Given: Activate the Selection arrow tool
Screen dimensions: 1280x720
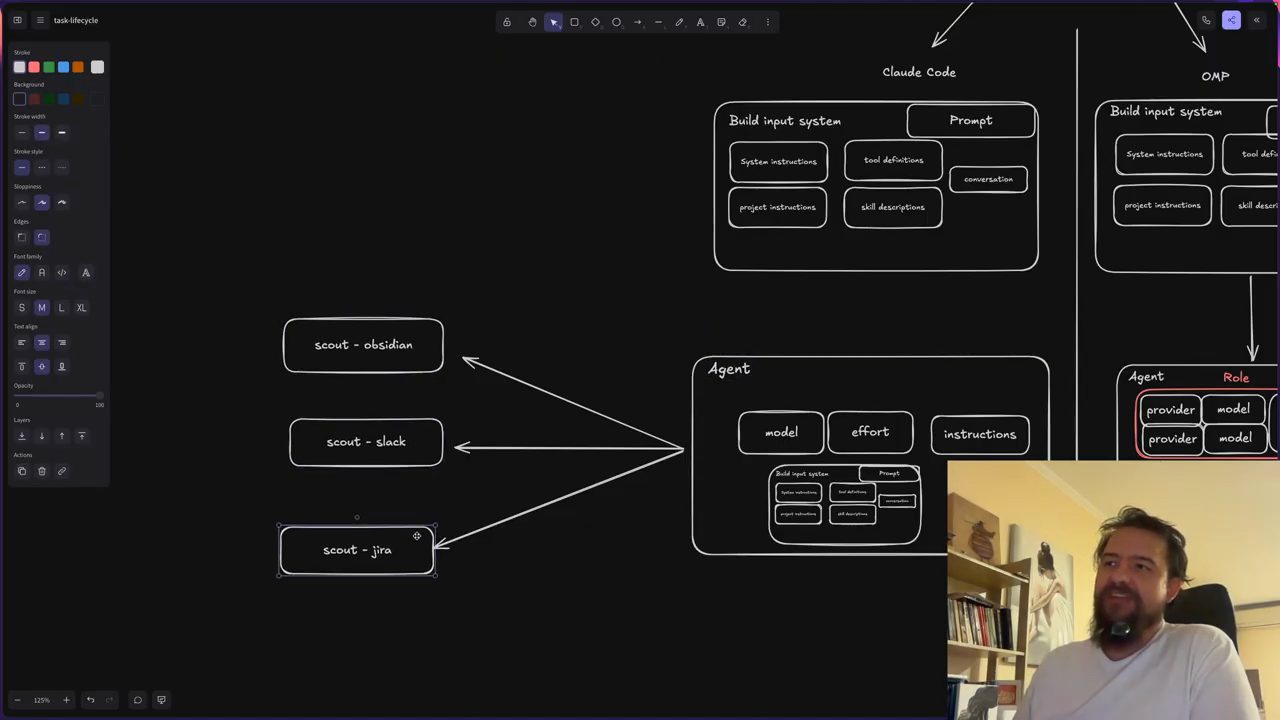Looking at the screenshot, I should (553, 22).
